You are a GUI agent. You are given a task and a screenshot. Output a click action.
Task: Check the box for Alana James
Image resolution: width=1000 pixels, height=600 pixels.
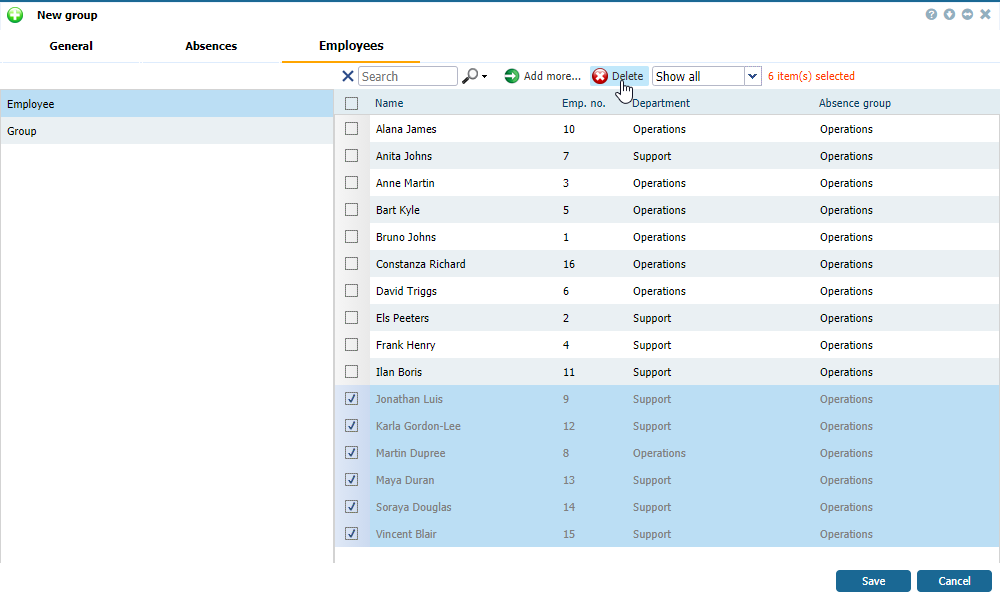351,129
